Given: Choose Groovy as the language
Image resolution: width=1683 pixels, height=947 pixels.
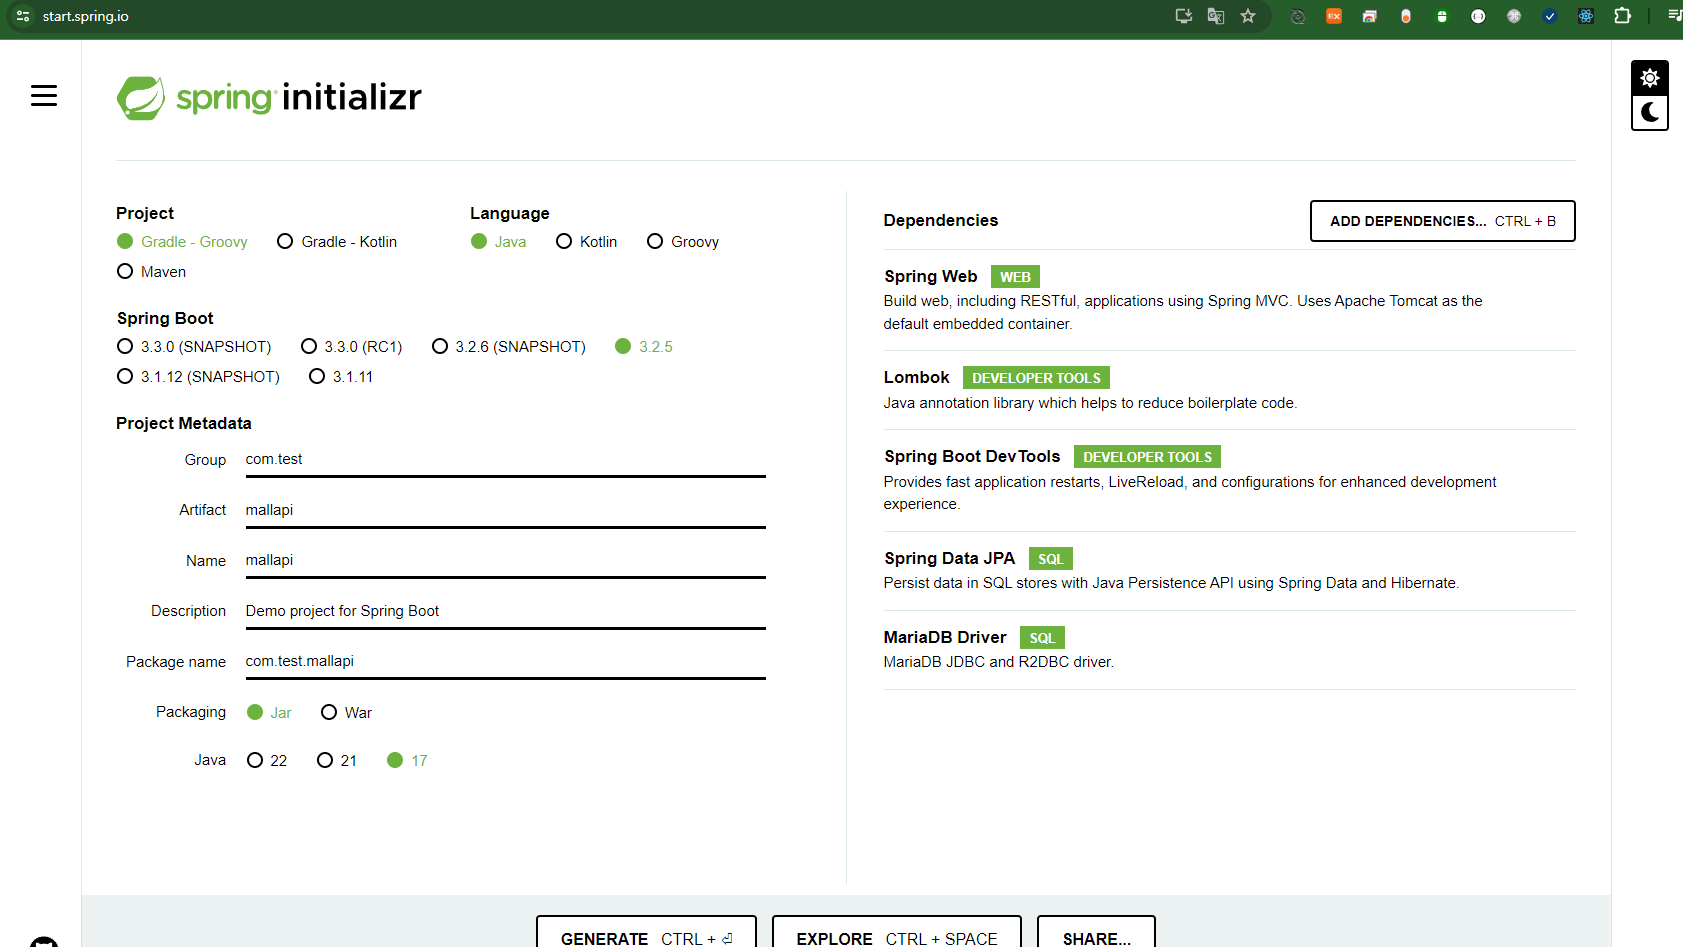Looking at the screenshot, I should pyautogui.click(x=683, y=242).
